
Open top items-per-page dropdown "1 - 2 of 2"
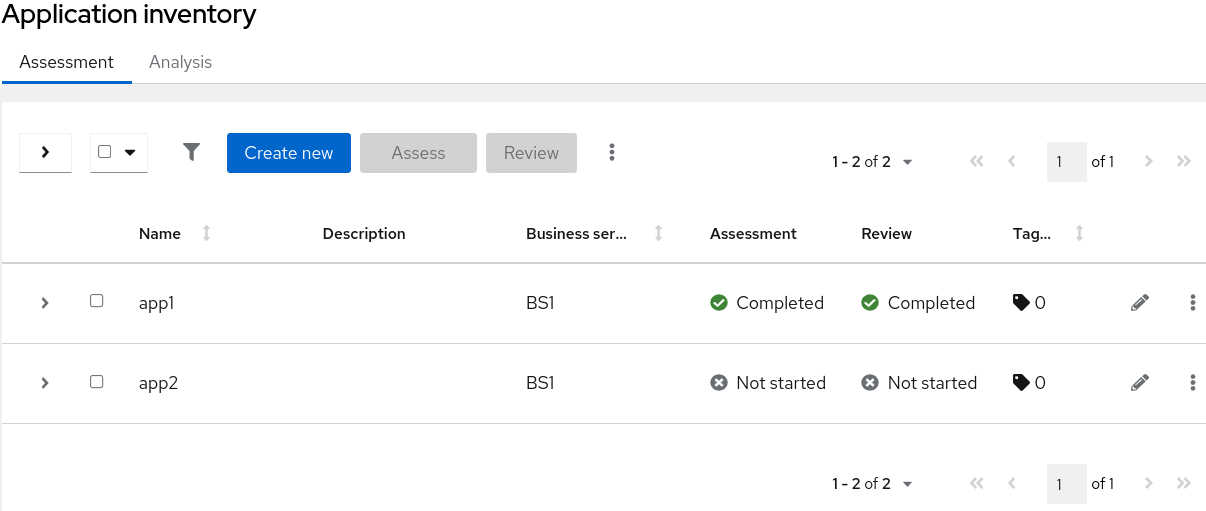click(872, 161)
